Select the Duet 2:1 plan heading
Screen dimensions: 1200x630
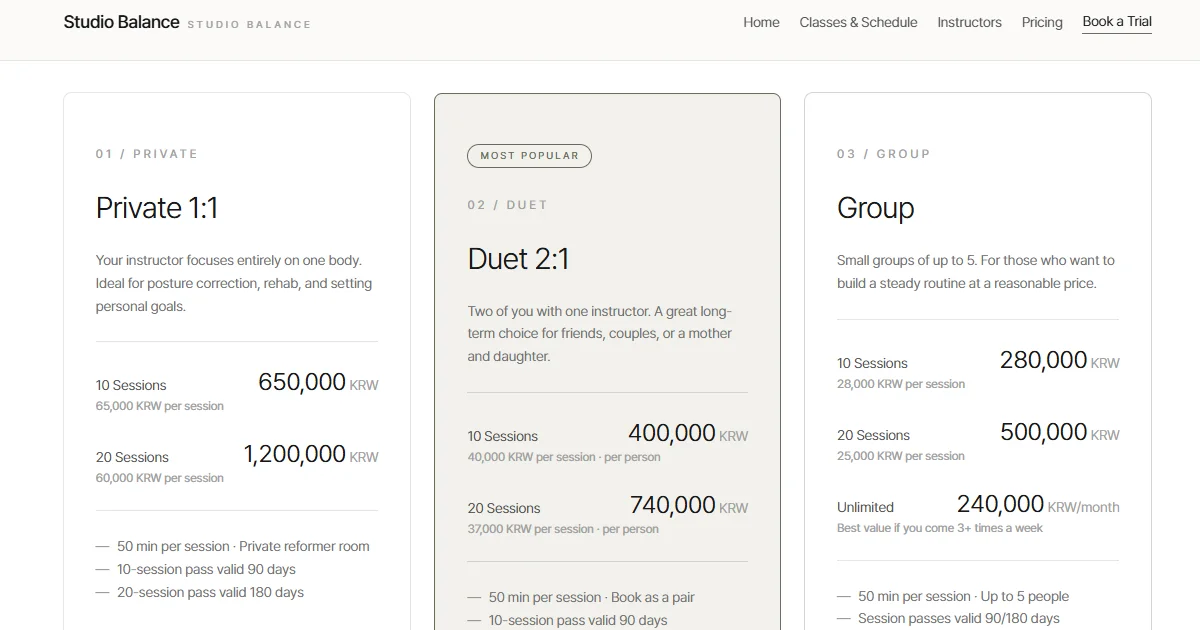(518, 259)
